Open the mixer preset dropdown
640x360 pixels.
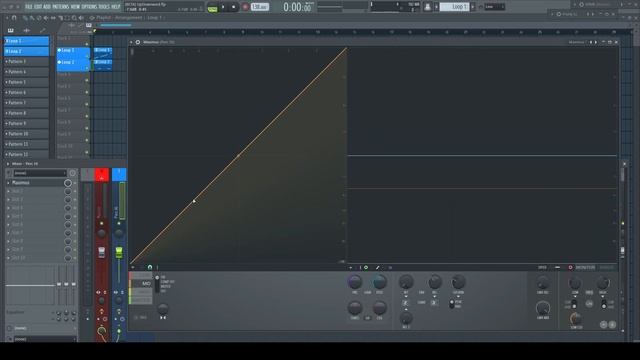[40, 173]
